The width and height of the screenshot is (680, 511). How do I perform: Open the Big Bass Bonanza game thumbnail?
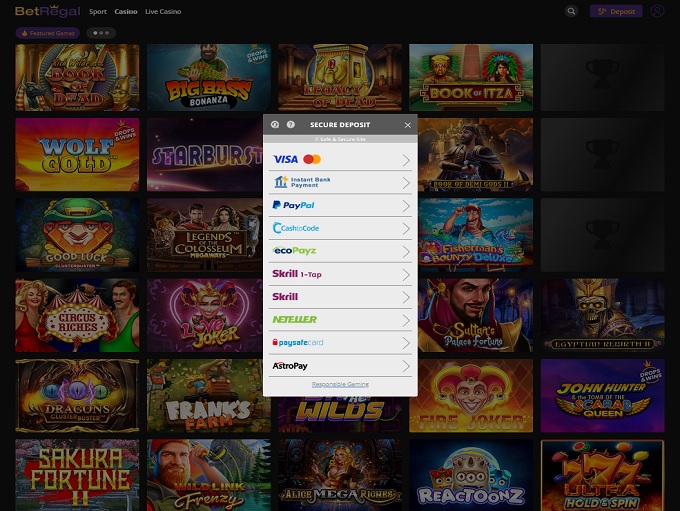(208, 77)
